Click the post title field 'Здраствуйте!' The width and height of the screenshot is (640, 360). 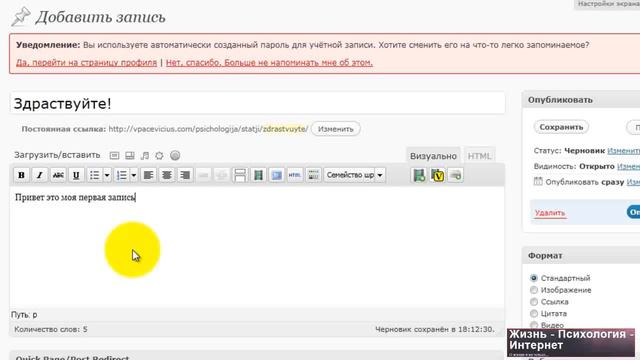coord(257,103)
